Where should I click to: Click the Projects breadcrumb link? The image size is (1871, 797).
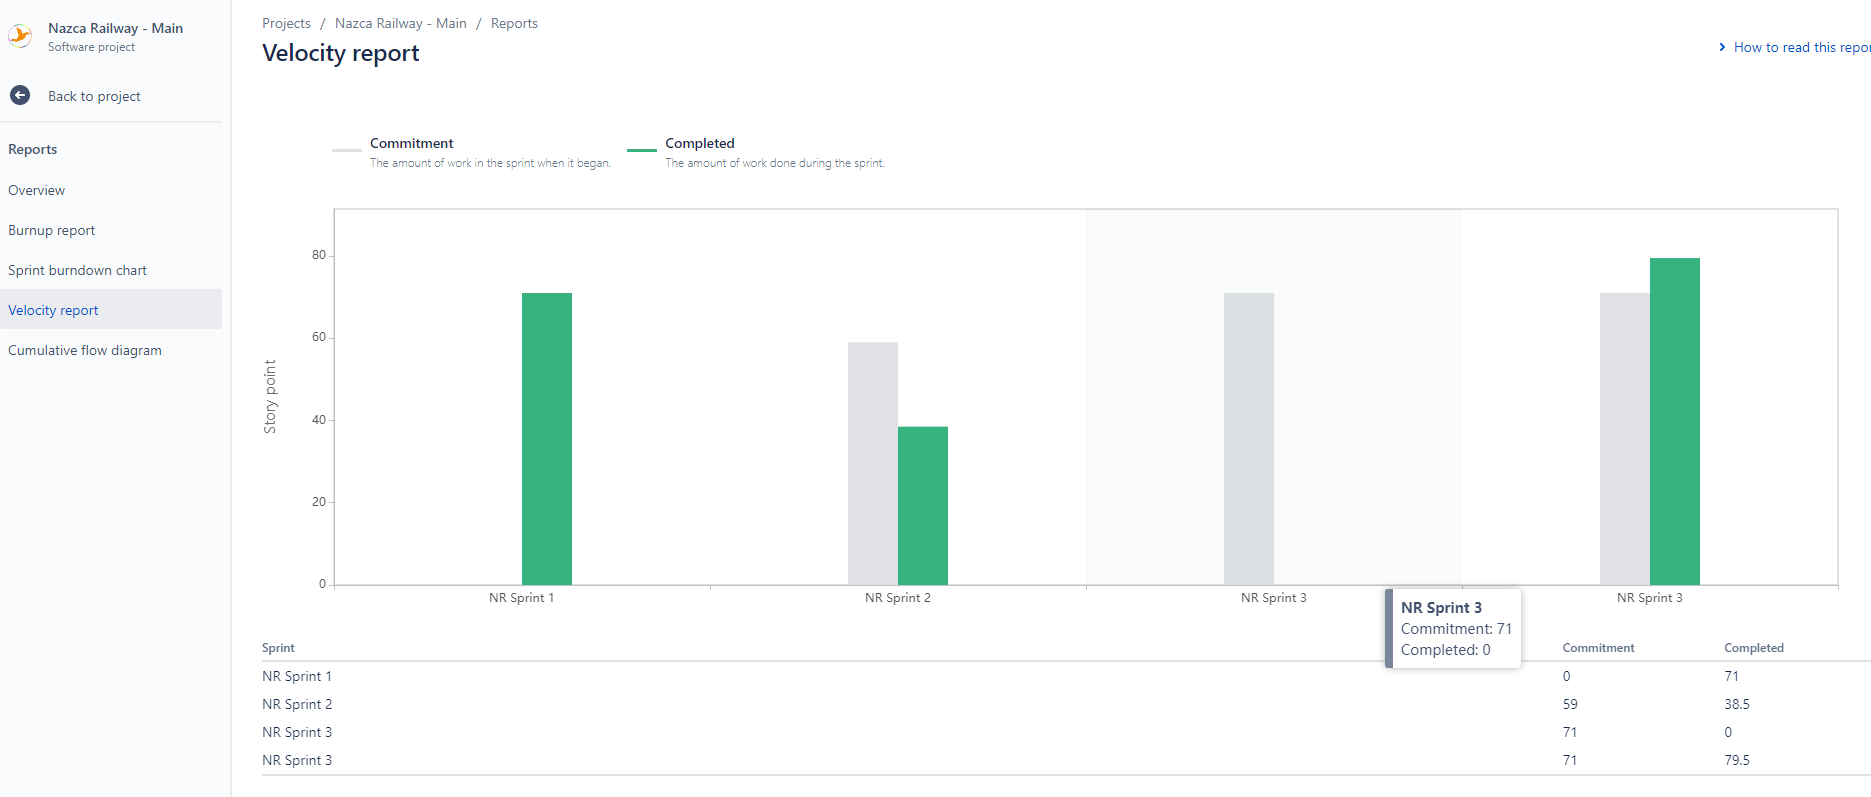pos(286,23)
